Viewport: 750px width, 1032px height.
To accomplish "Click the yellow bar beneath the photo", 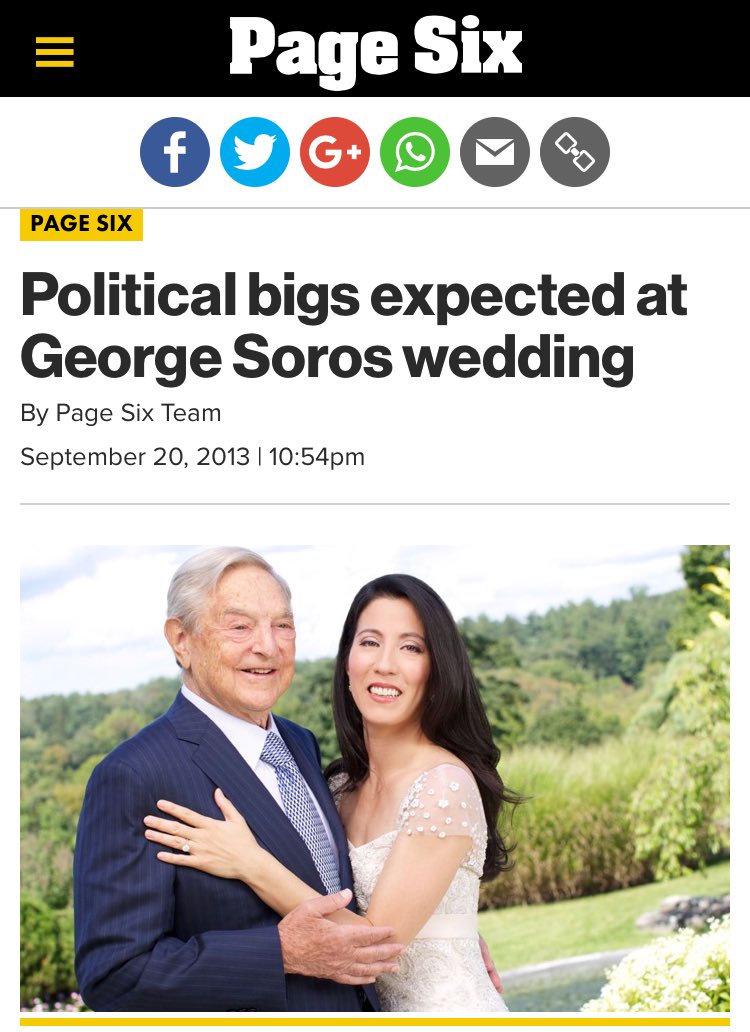I will tap(375, 1021).
